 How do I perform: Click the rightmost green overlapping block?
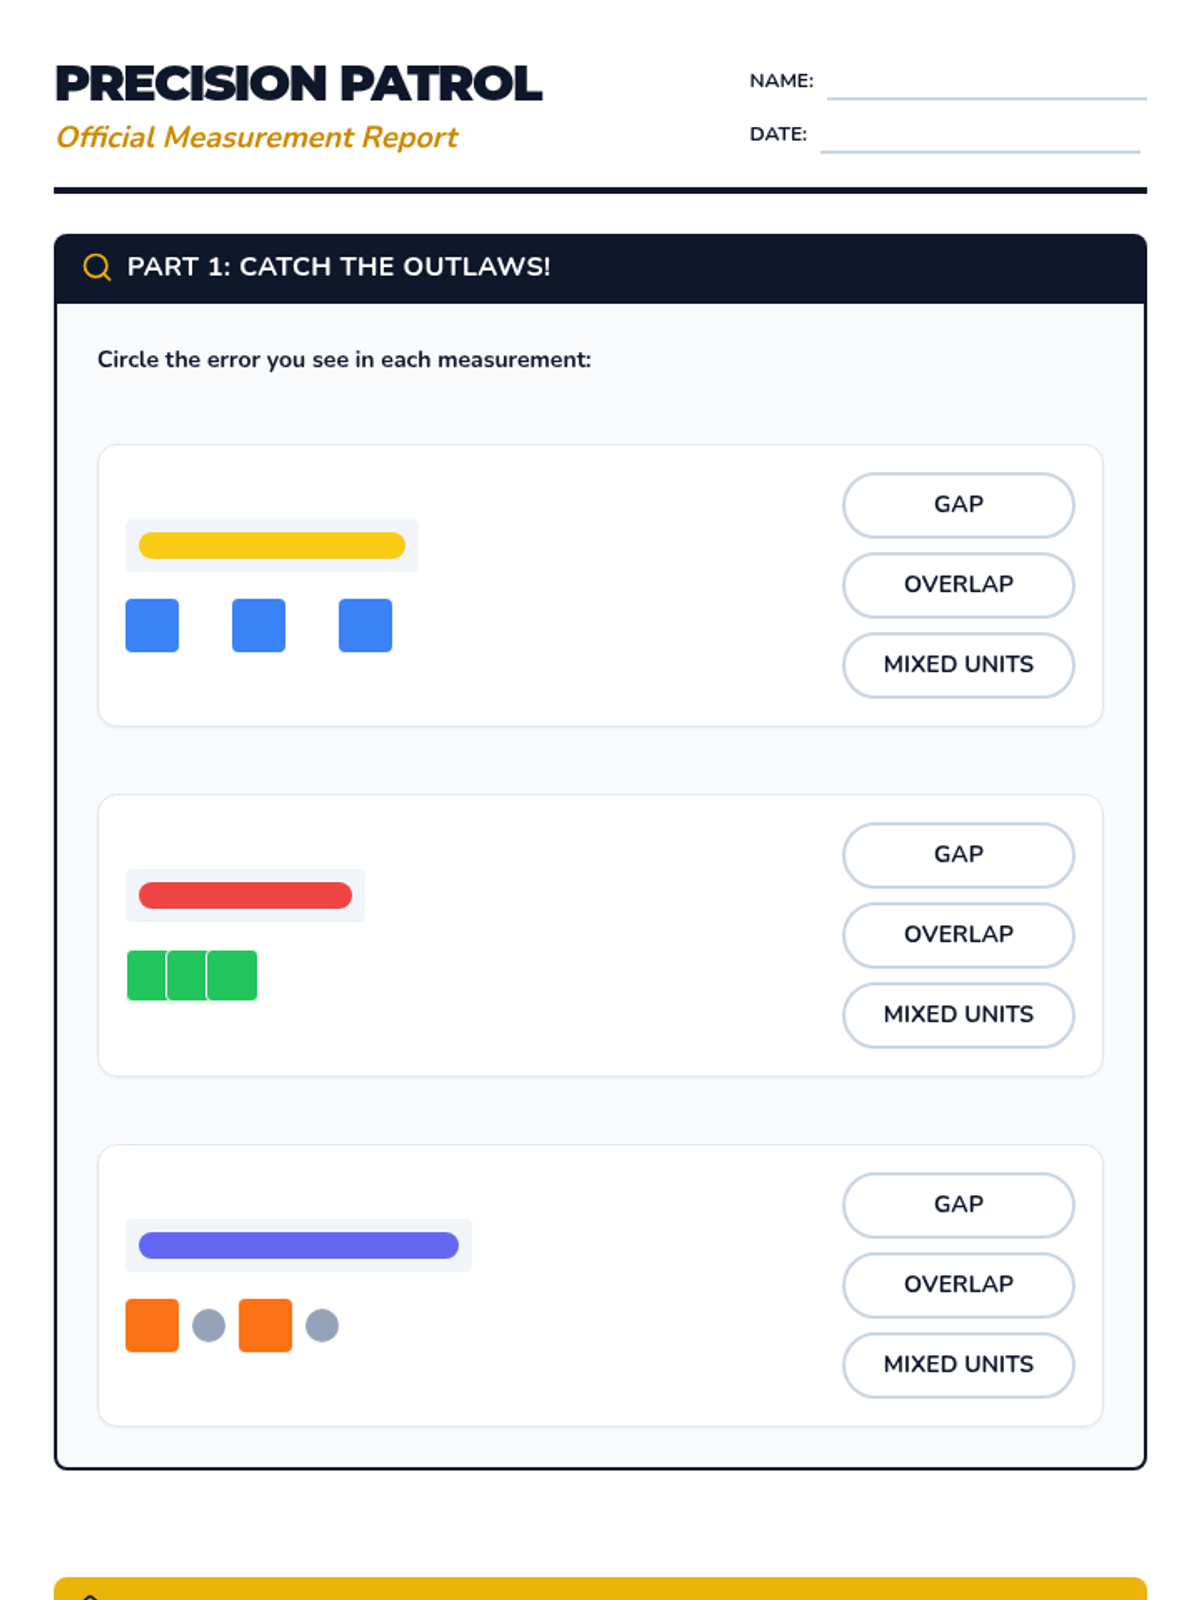click(234, 975)
